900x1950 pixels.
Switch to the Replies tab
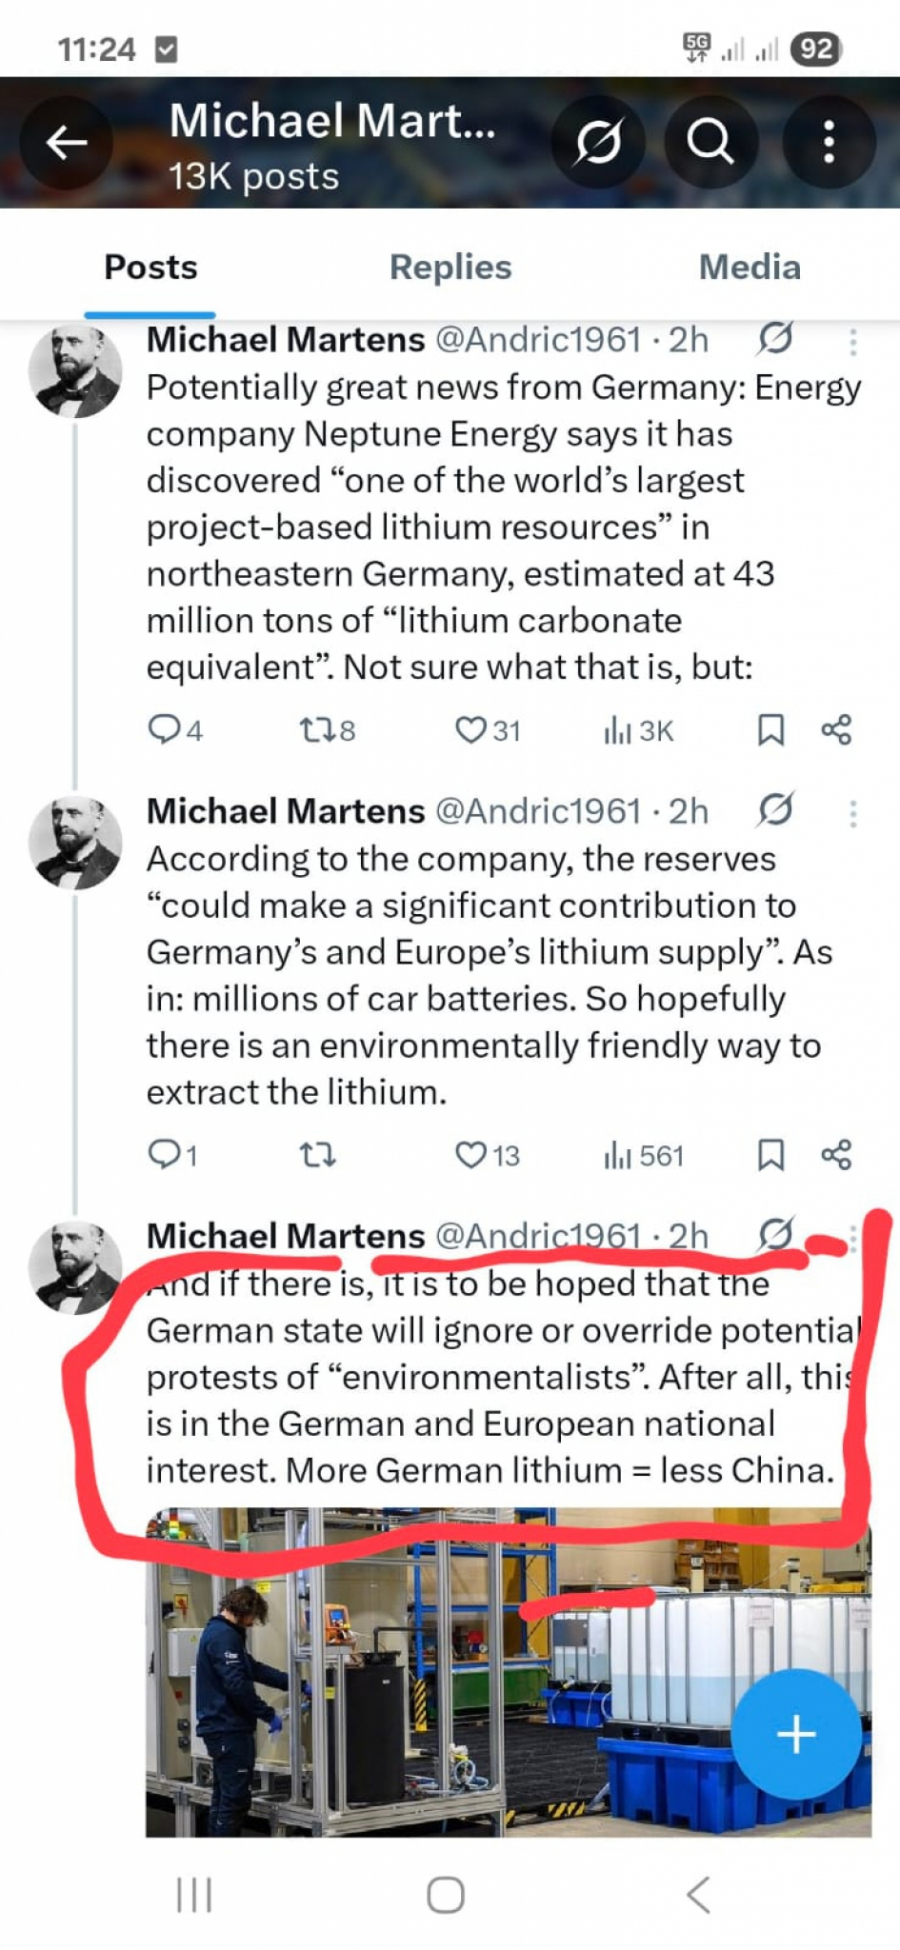[450, 267]
